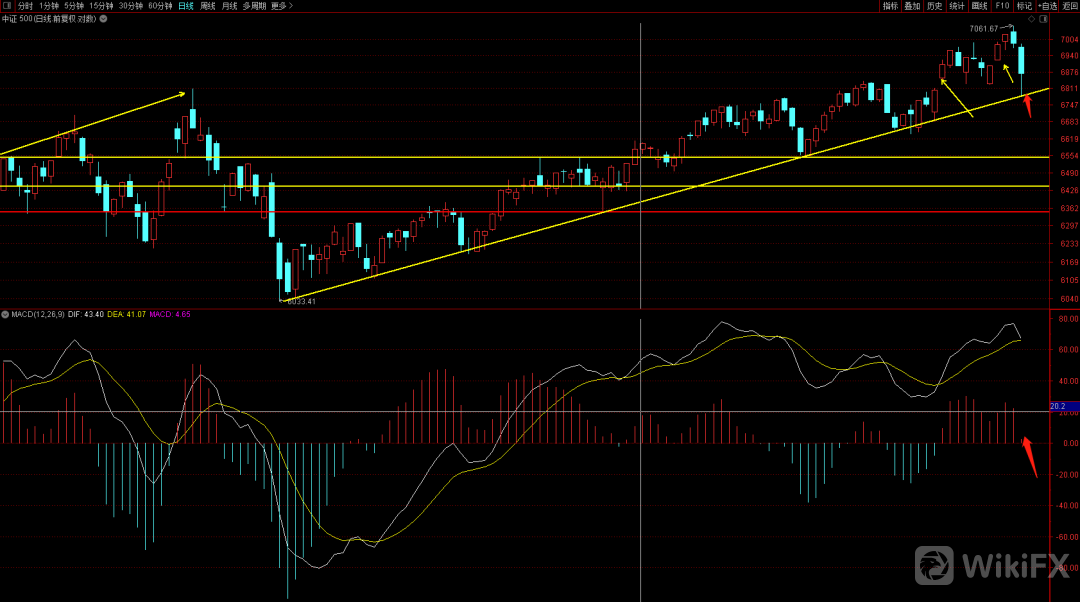
Task: Click the 返回 back button
Action: 1070,6
